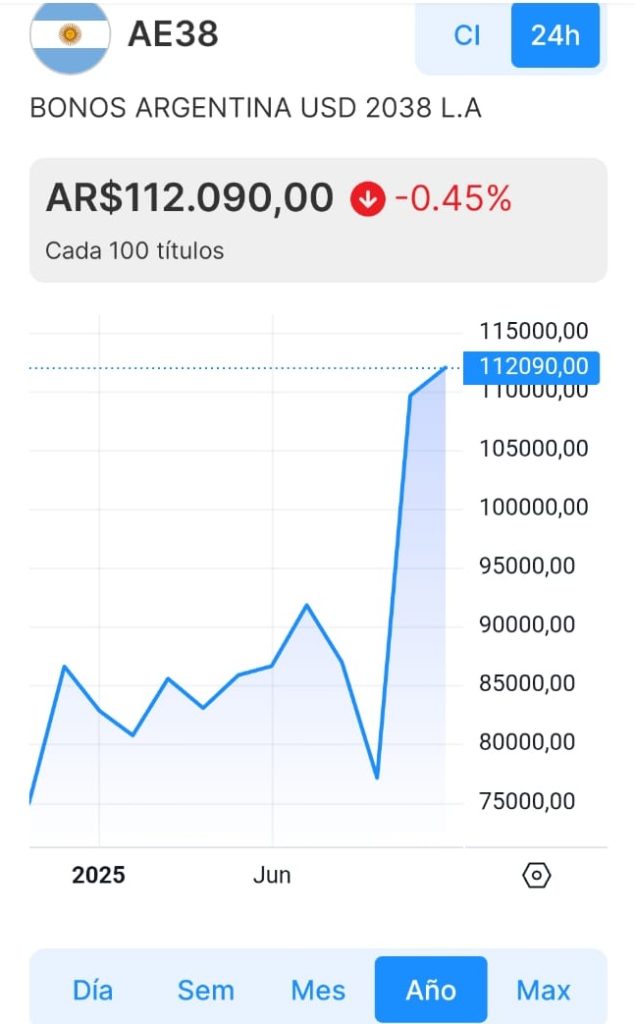Click the AR$112.090,00 price
Viewport: 635px width, 1024px height.
(190, 198)
